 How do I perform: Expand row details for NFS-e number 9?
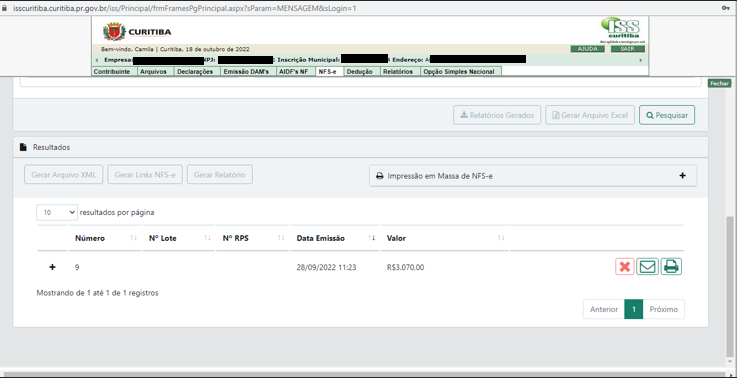(x=52, y=267)
